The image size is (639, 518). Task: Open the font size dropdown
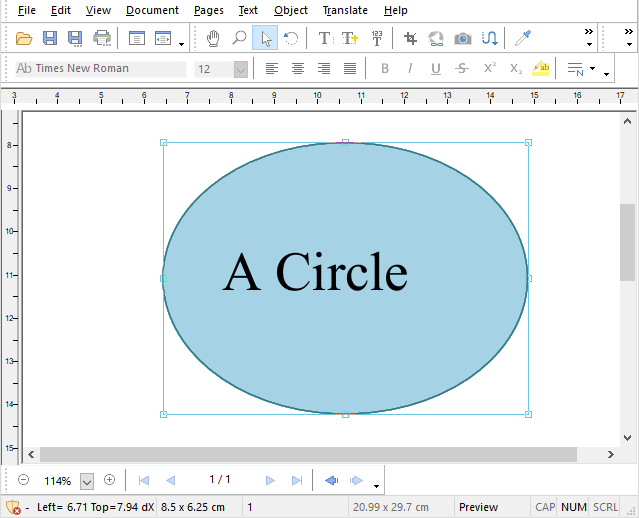pyautogui.click(x=240, y=69)
